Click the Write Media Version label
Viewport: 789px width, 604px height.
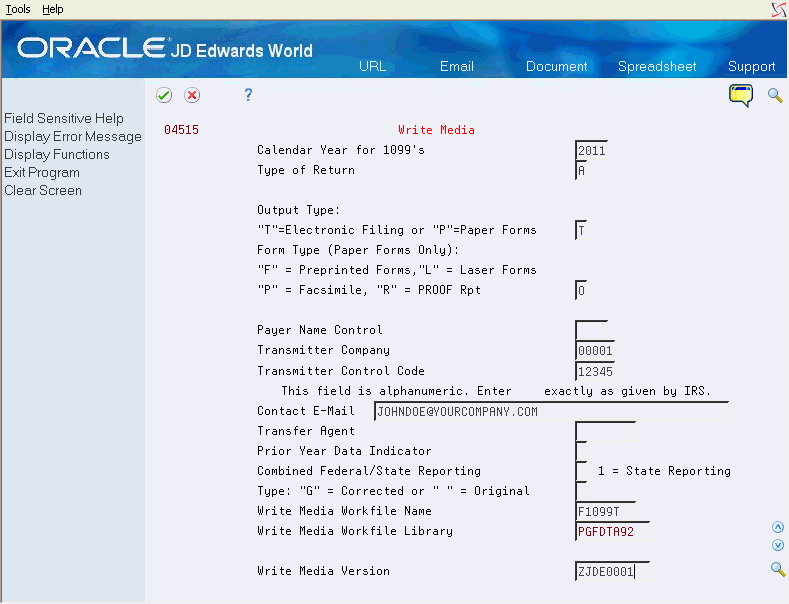323,571
